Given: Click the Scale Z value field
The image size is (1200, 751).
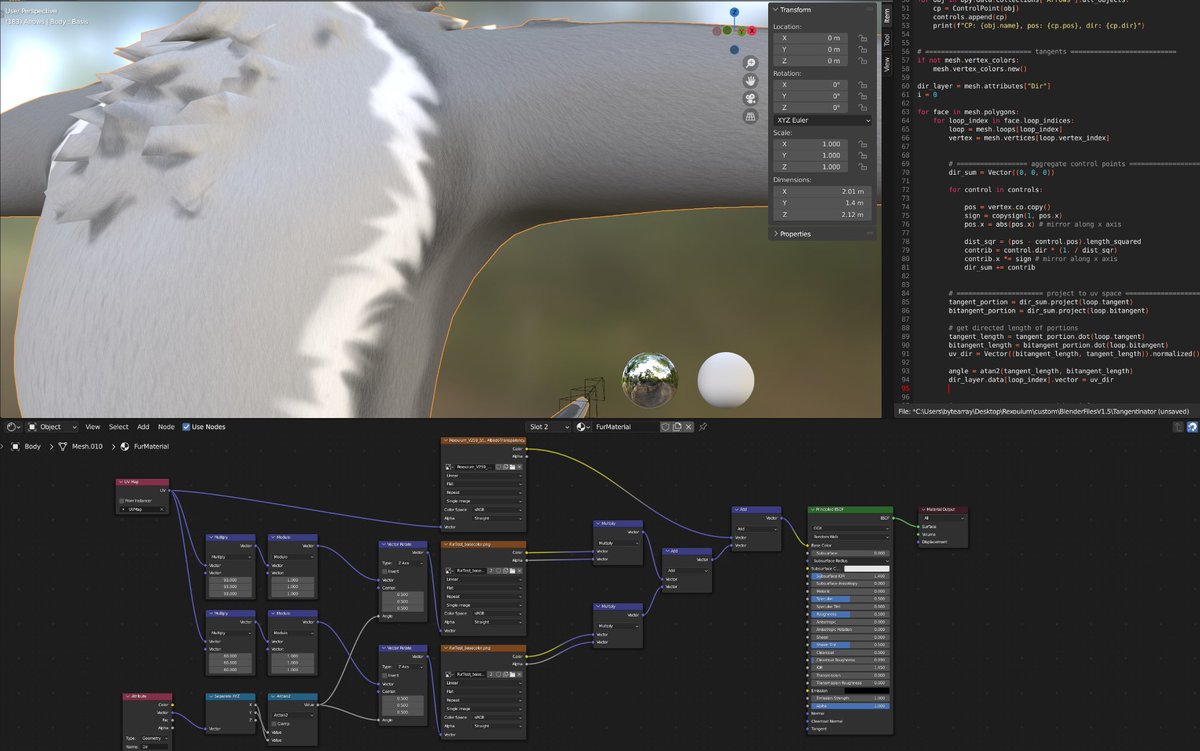Looking at the screenshot, I should pyautogui.click(x=812, y=168).
